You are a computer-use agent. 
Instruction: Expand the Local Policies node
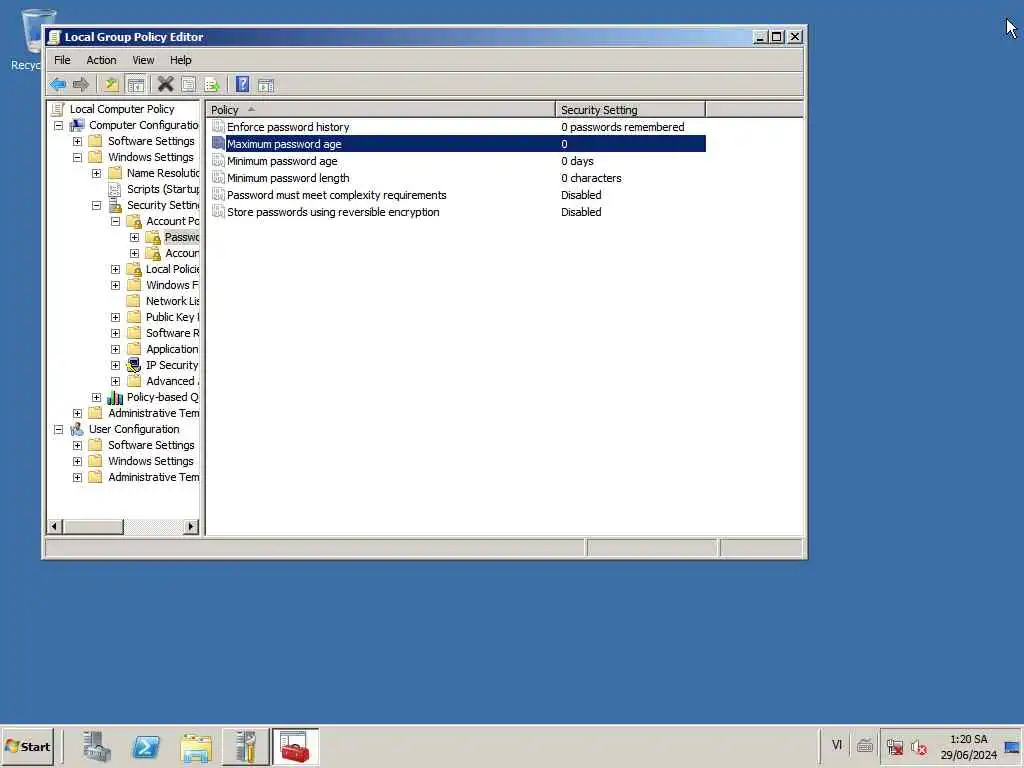pos(116,269)
